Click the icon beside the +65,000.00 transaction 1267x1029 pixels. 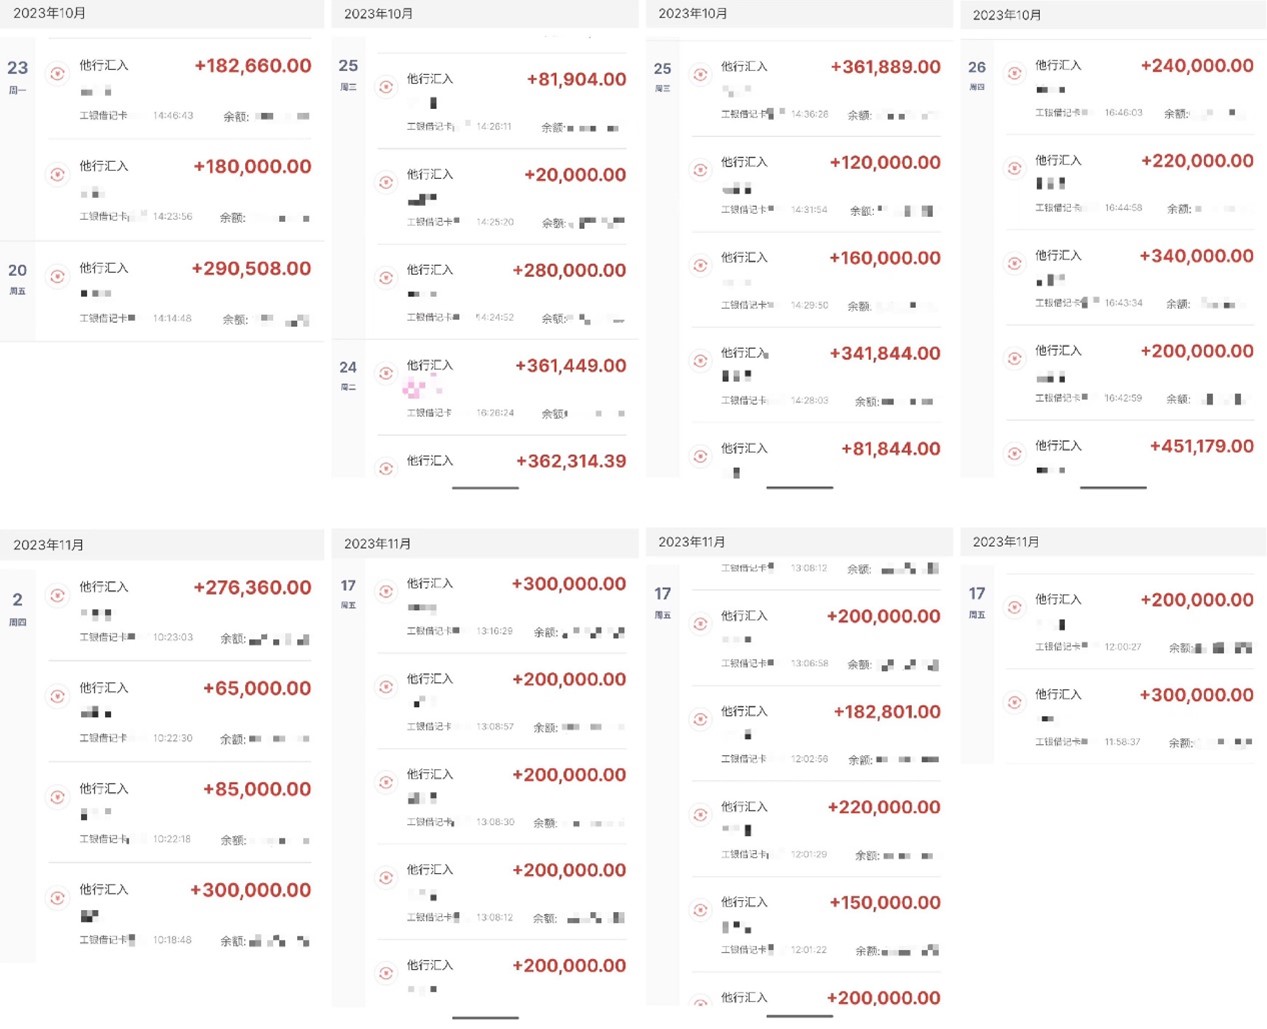tap(58, 696)
